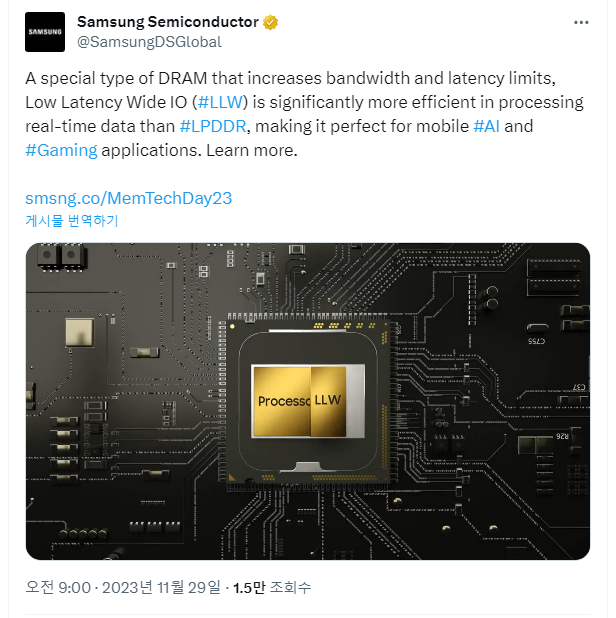Follow the #LPDDR hashtag

(x=213, y=126)
